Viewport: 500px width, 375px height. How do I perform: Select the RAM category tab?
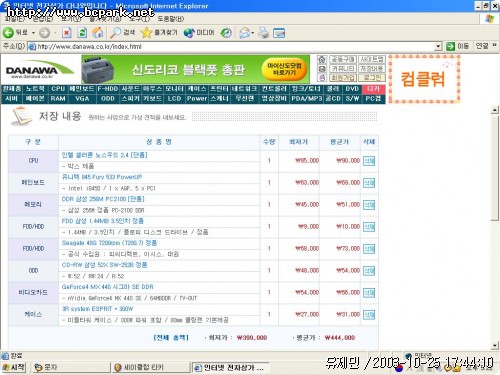point(58,99)
